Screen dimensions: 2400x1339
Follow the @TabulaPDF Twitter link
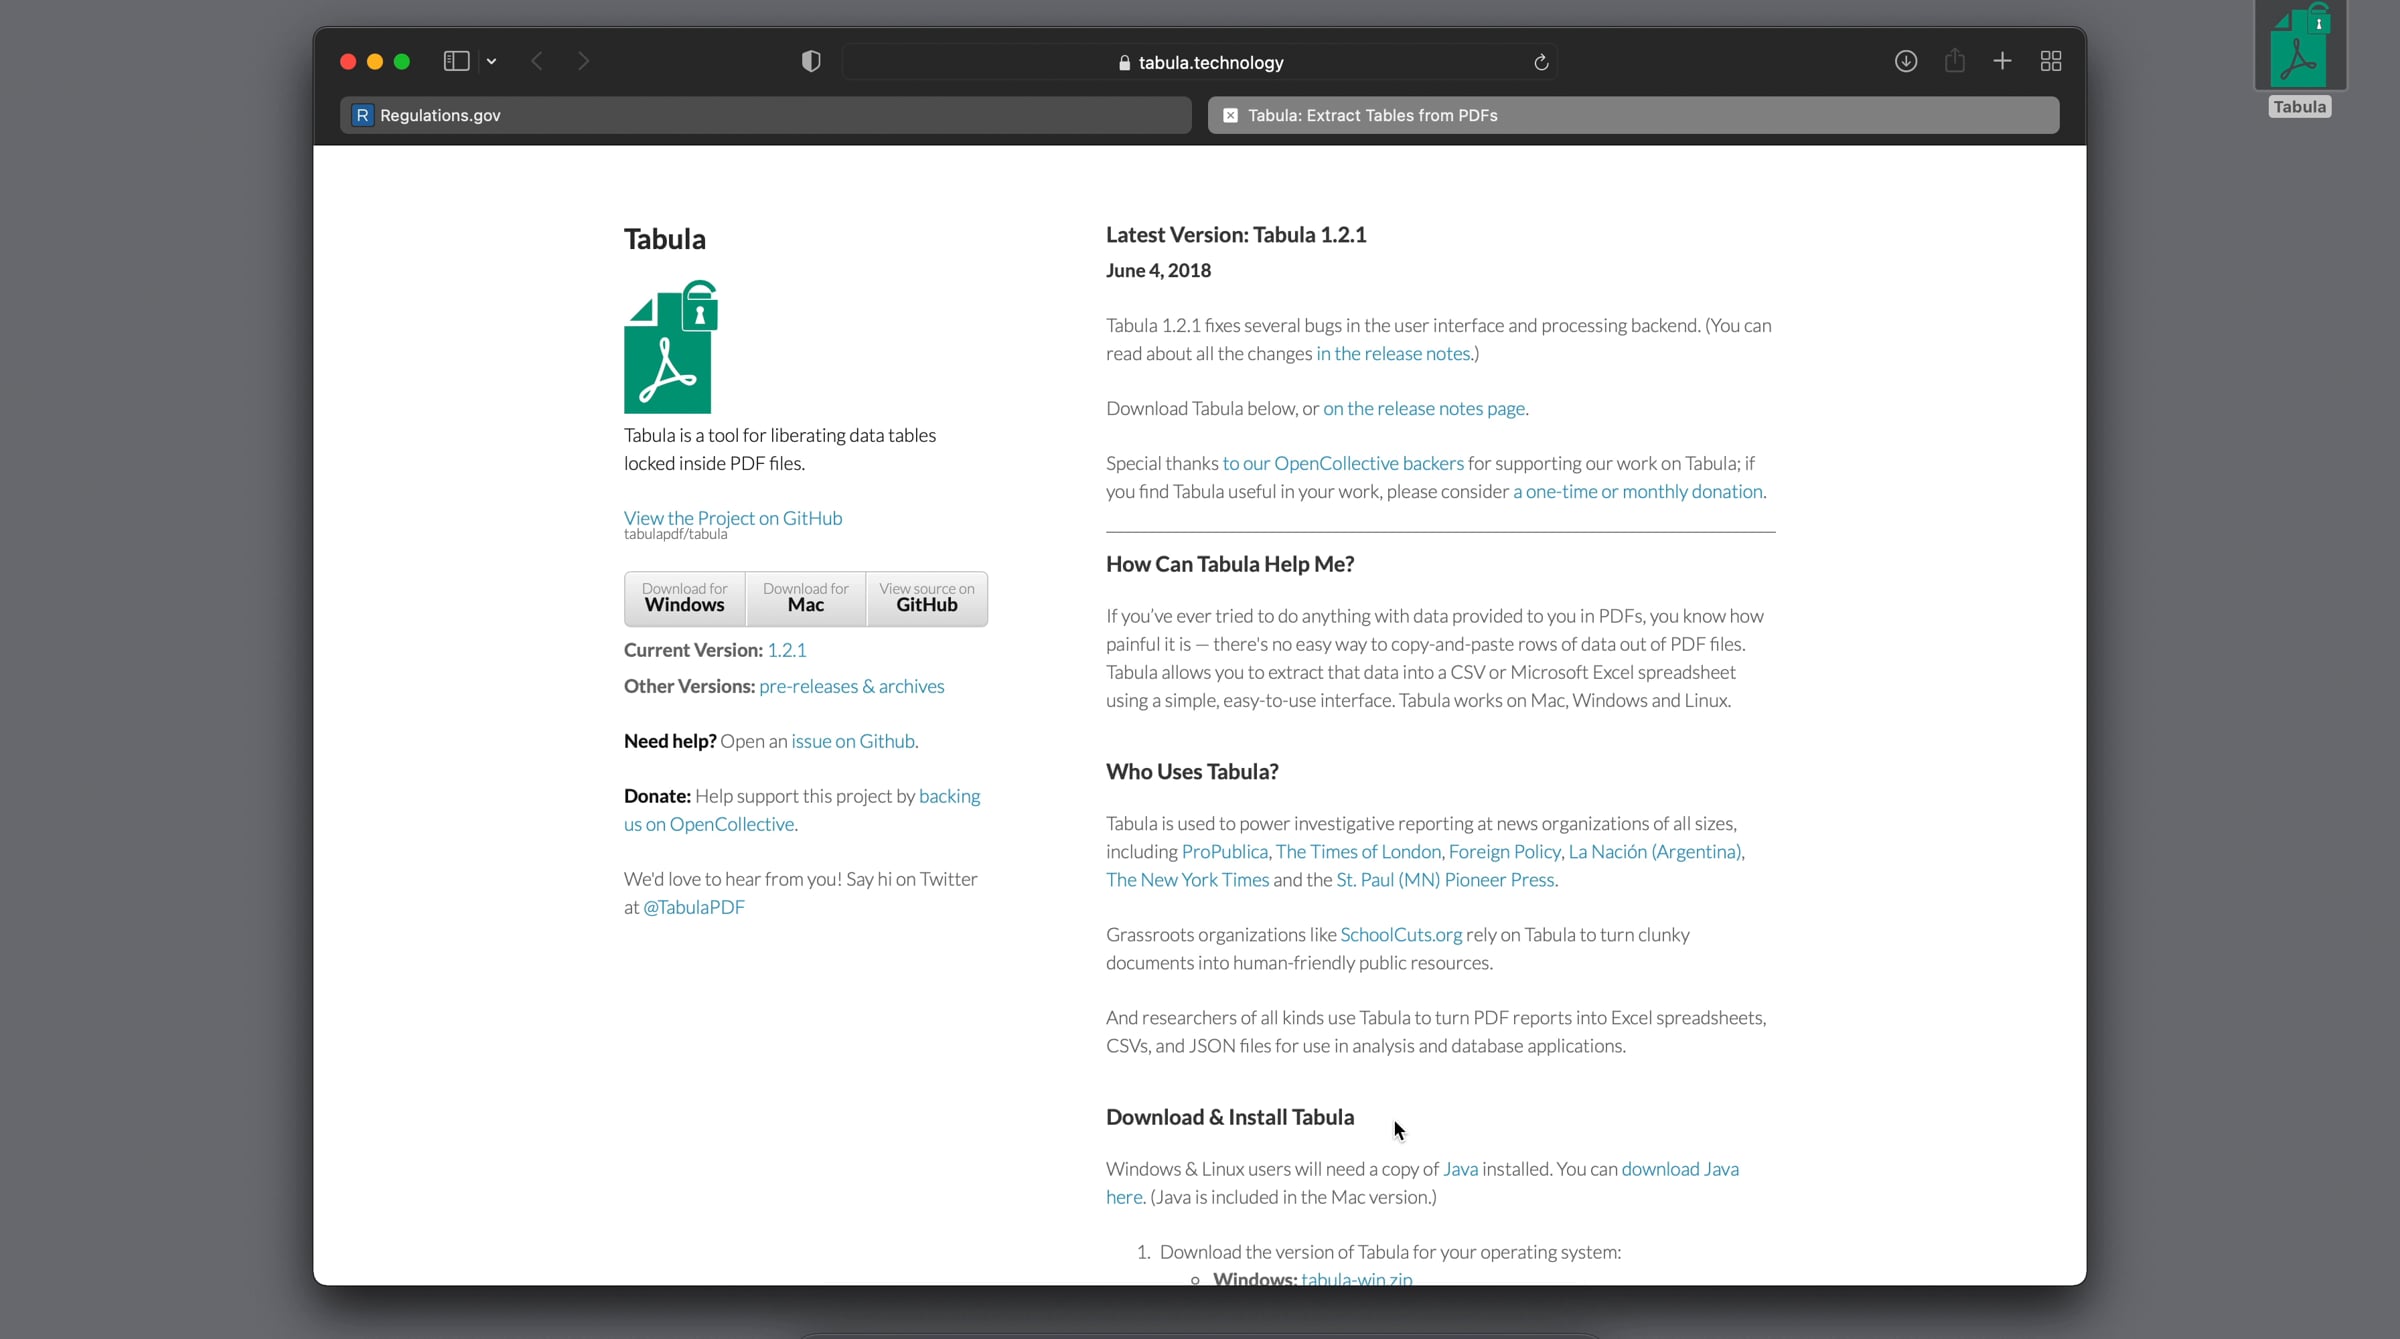click(694, 907)
